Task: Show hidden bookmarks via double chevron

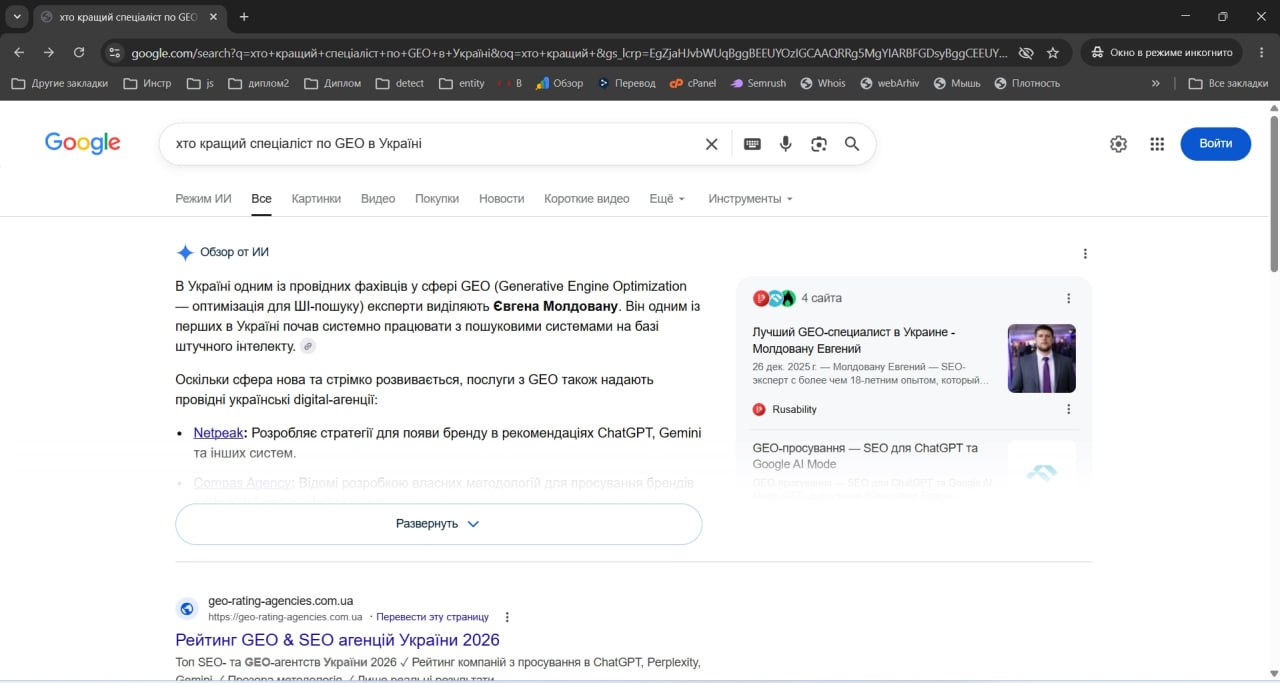Action: click(x=1156, y=83)
